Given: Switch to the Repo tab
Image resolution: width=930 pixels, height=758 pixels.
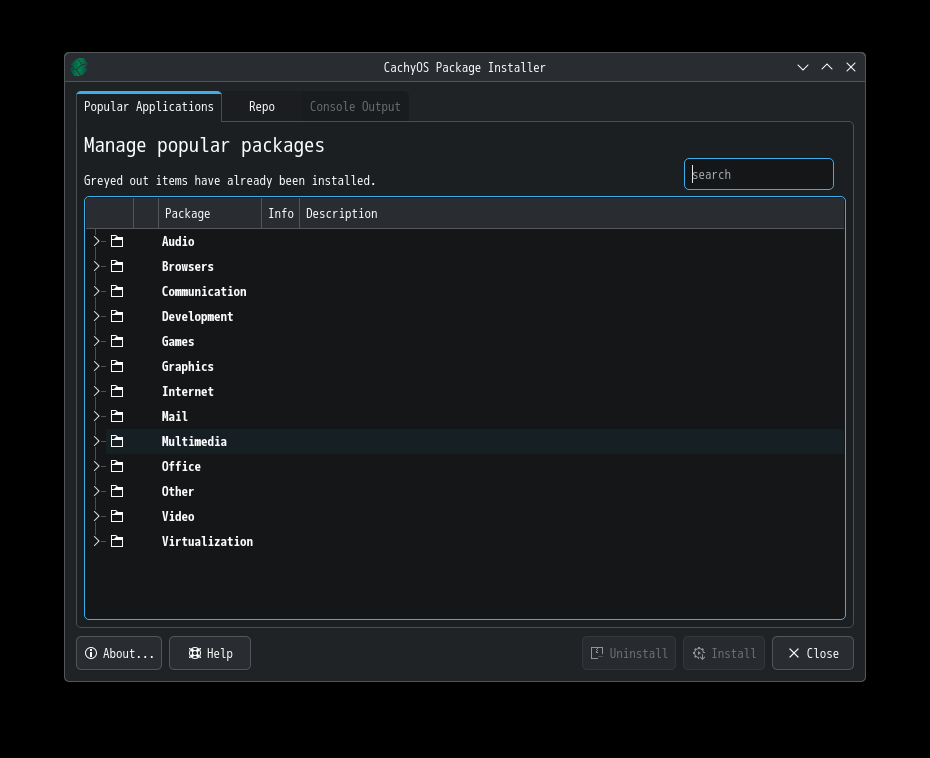Looking at the screenshot, I should click(261, 106).
